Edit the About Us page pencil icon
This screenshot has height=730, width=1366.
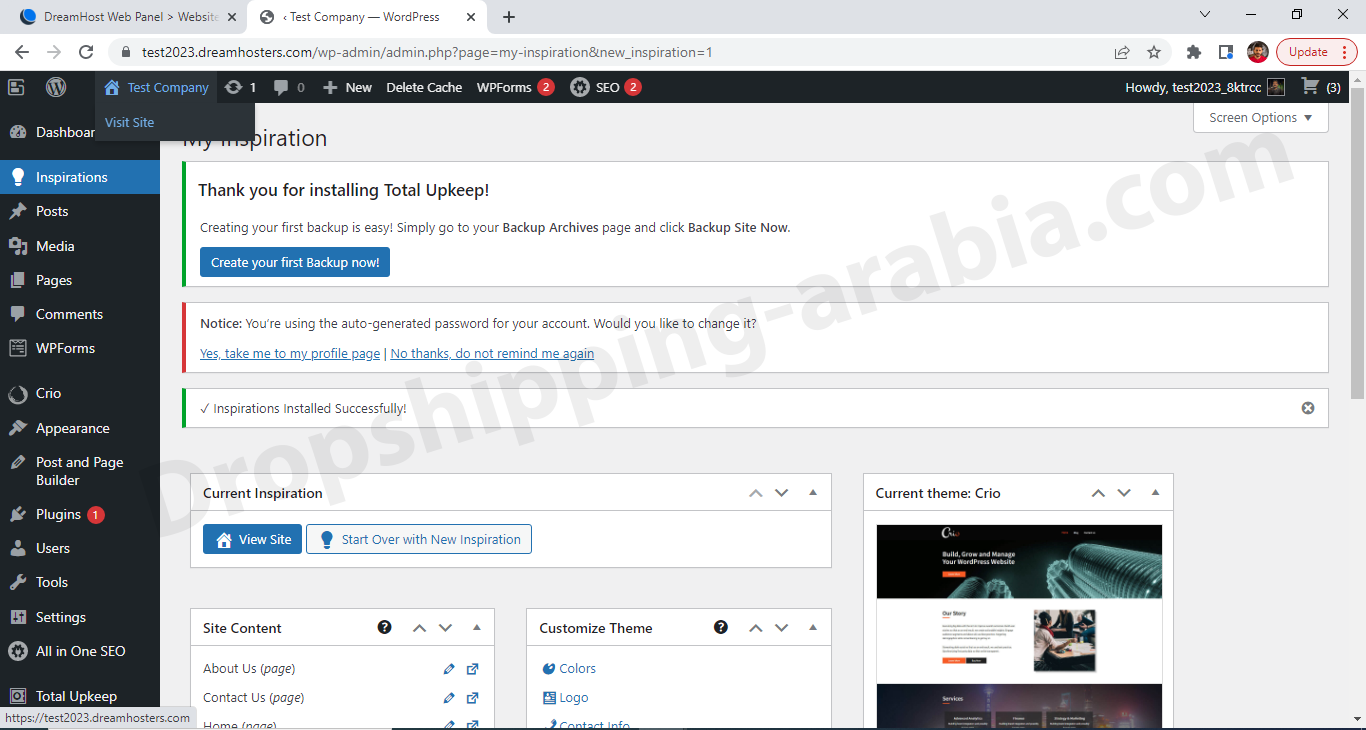tap(449, 669)
